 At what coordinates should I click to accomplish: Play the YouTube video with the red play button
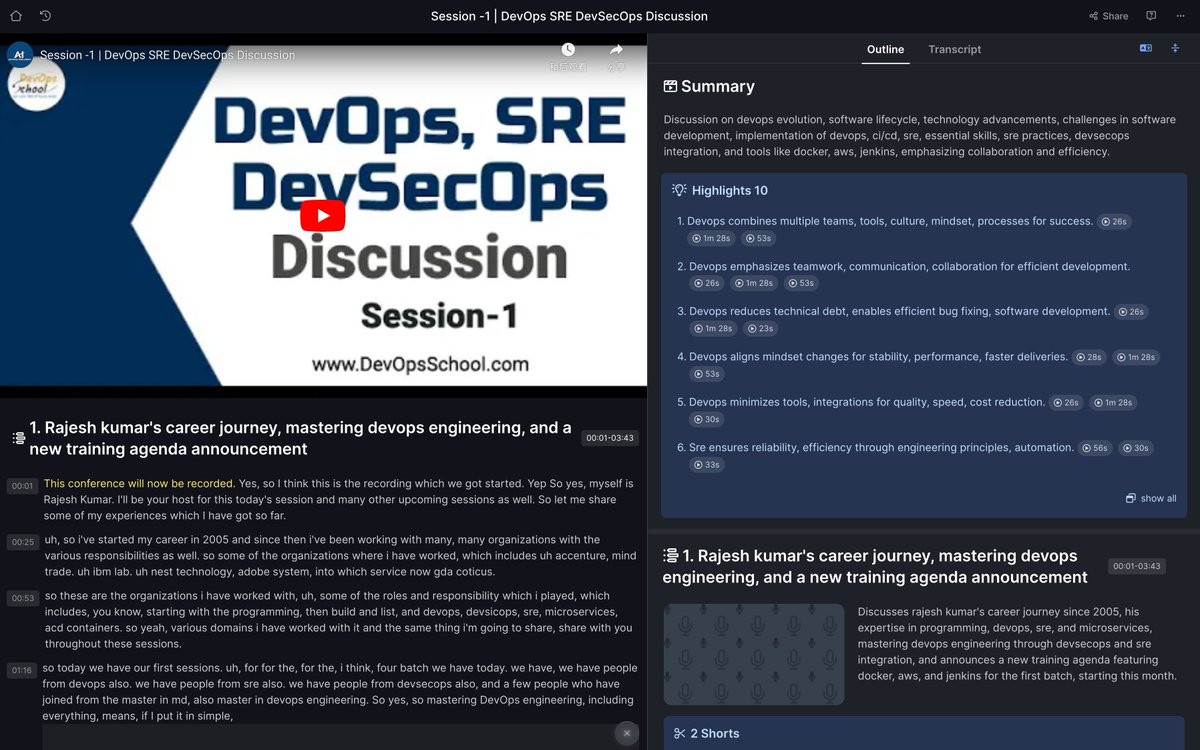pos(322,215)
